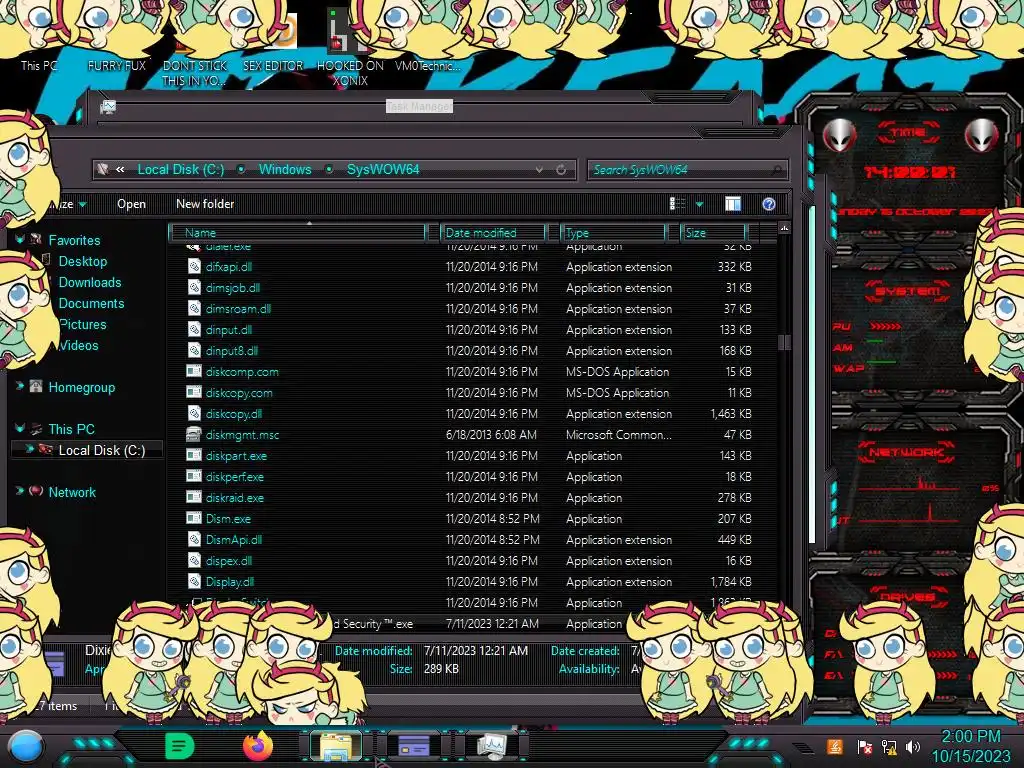Select the diskcomp.com file
The height and width of the screenshot is (768, 1024).
242,372
